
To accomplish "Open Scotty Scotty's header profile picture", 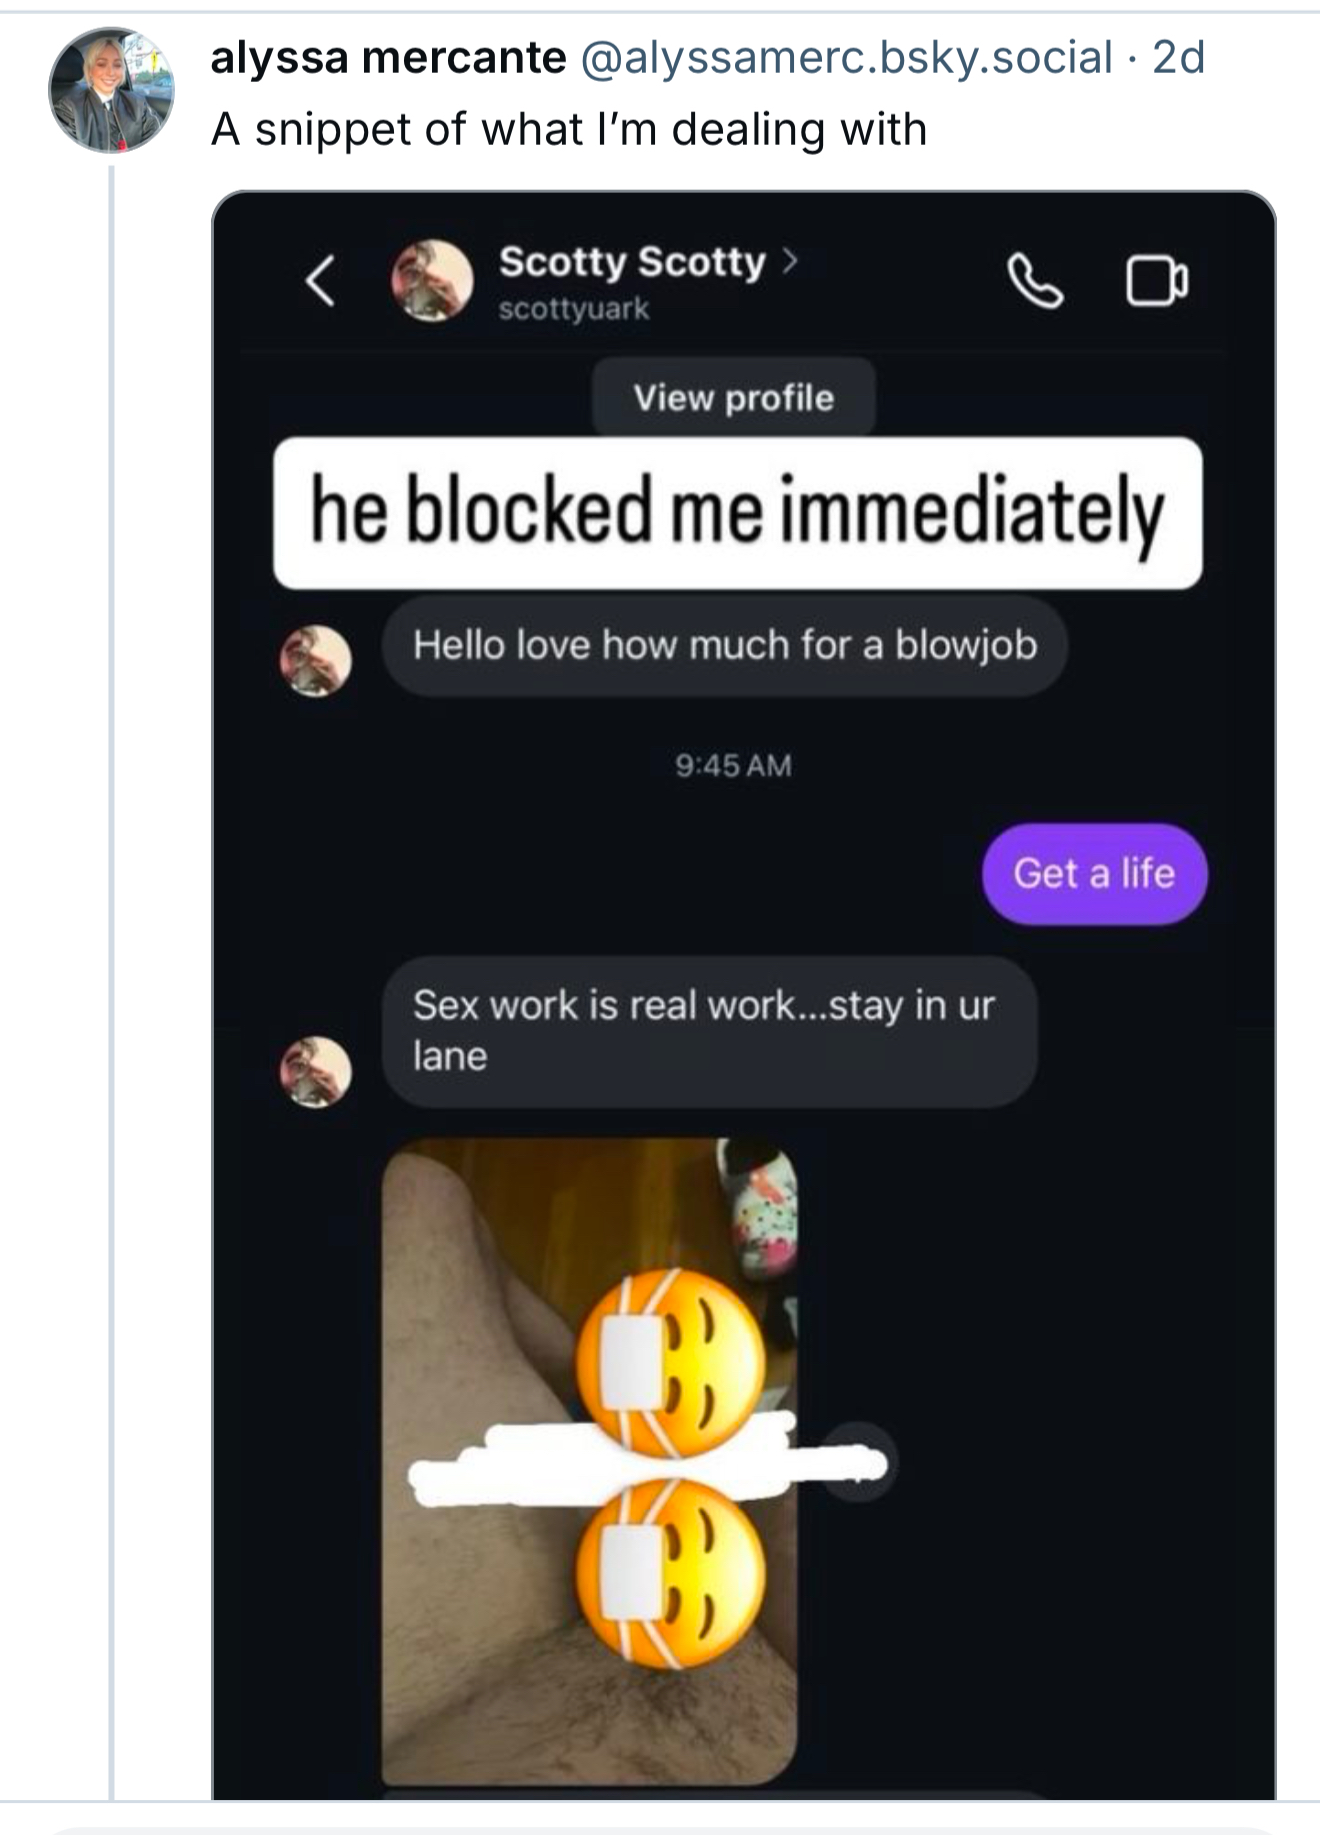I will coord(432,281).
